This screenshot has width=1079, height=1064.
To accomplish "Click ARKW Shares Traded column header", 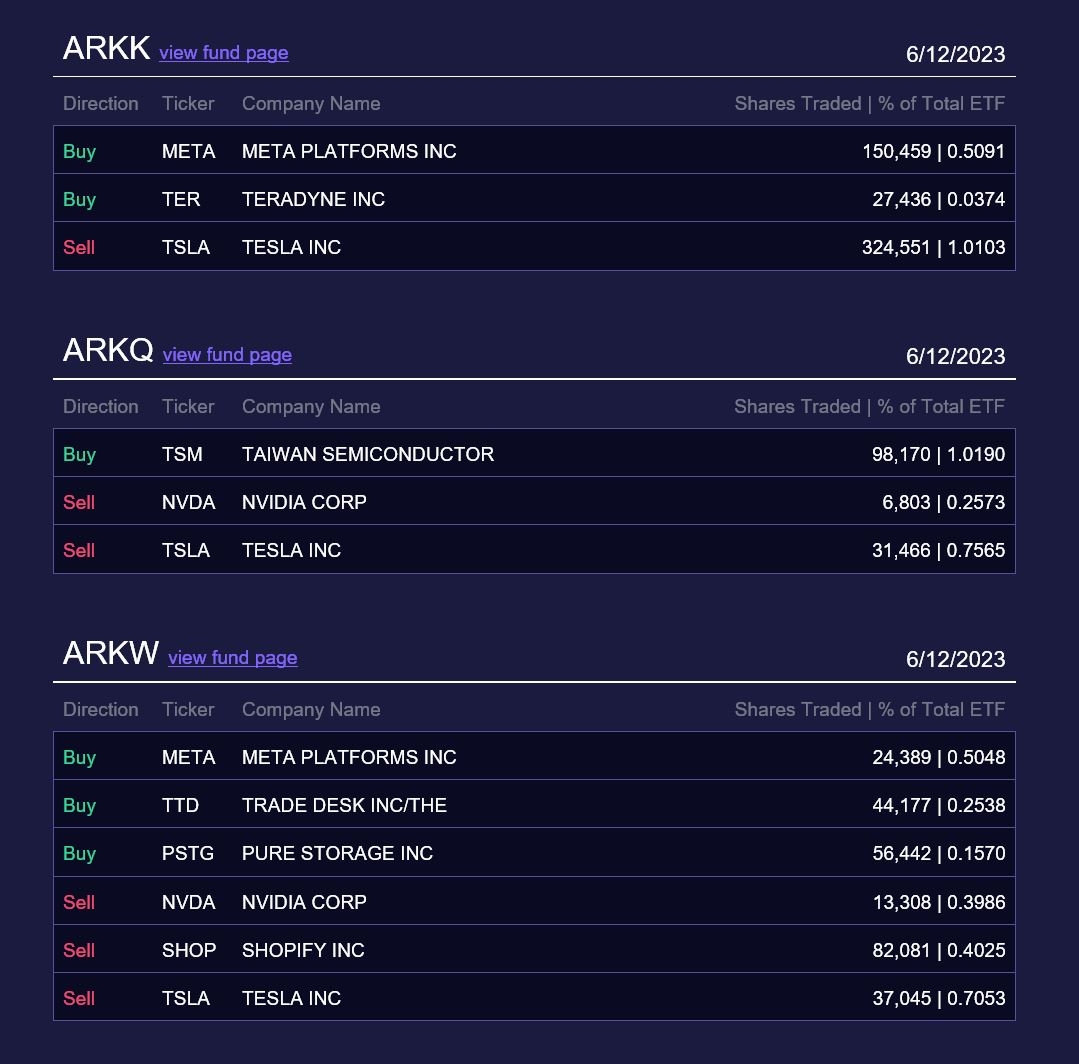I will pyautogui.click(x=870, y=710).
